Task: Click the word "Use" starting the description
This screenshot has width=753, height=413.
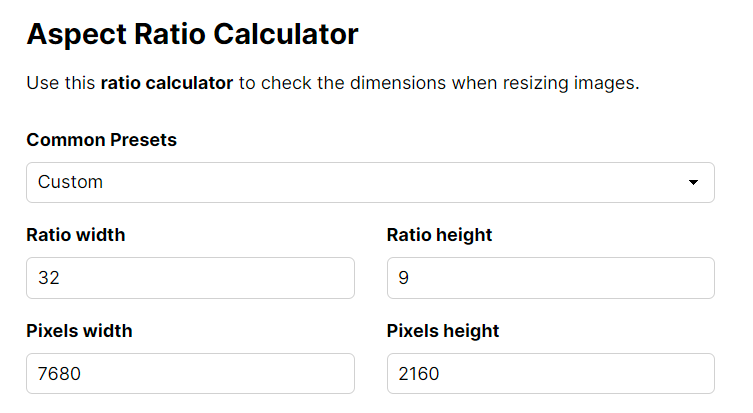Action: 41,83
